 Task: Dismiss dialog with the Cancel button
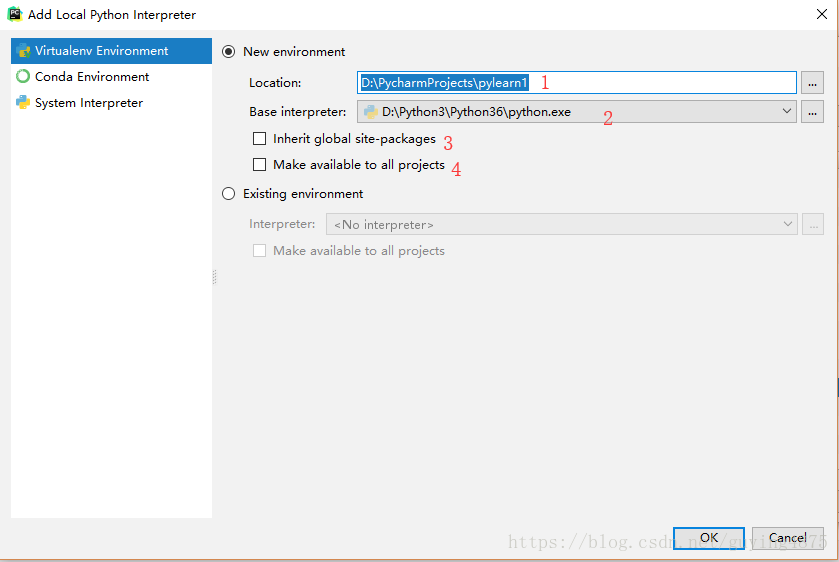click(x=788, y=538)
